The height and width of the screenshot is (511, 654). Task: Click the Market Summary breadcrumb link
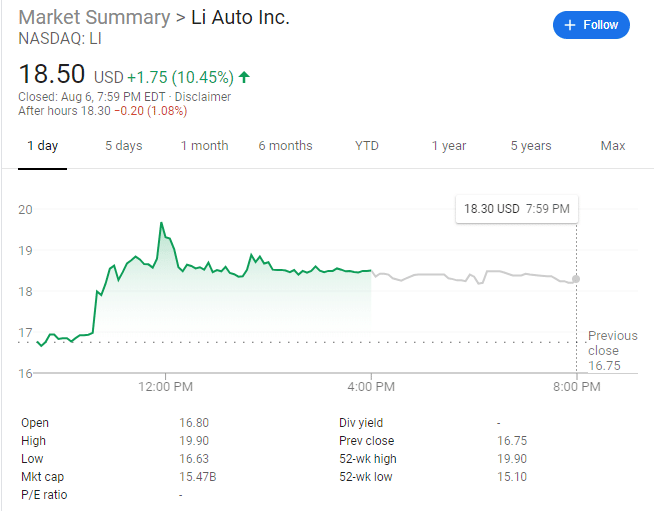click(x=94, y=18)
